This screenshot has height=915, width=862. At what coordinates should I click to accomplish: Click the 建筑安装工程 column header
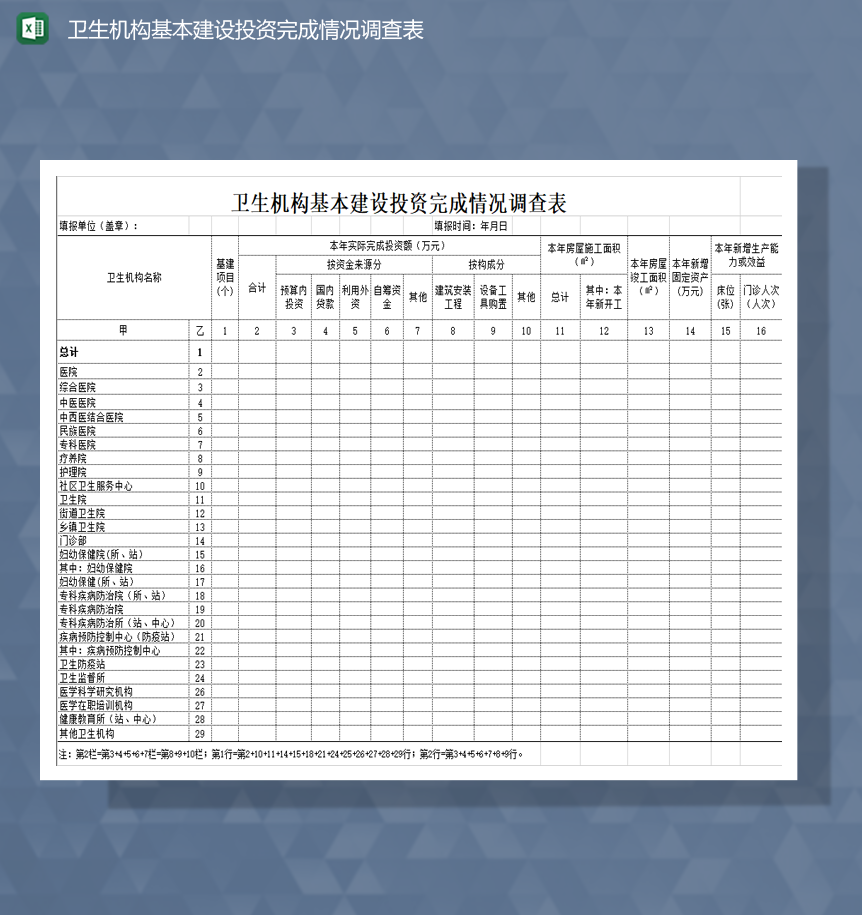point(452,297)
